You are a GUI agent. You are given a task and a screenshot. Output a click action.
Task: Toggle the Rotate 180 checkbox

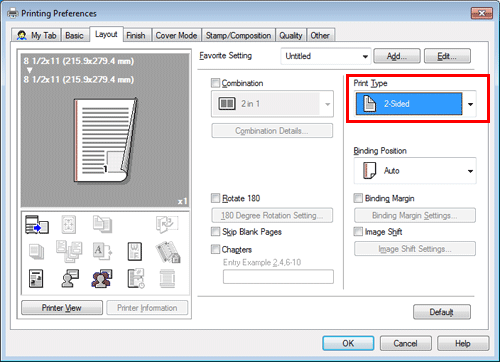point(215,198)
